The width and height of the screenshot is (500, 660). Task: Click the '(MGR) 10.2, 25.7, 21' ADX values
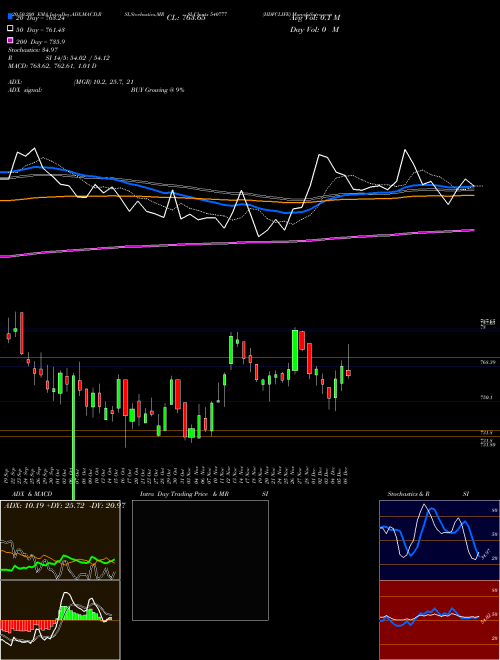pos(104,82)
